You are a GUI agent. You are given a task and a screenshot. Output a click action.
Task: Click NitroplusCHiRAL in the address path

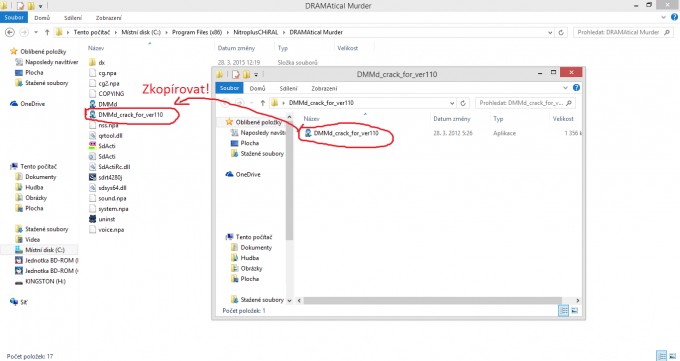(255, 32)
